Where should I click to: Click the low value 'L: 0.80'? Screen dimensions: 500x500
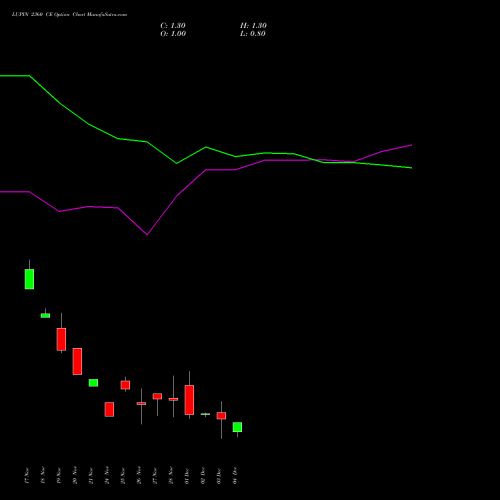tap(253, 34)
